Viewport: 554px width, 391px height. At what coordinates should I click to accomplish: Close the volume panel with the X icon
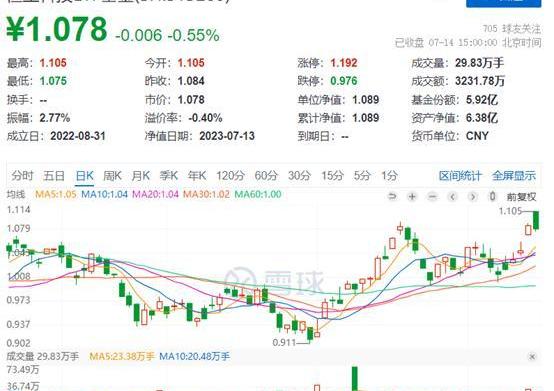pos(532,357)
